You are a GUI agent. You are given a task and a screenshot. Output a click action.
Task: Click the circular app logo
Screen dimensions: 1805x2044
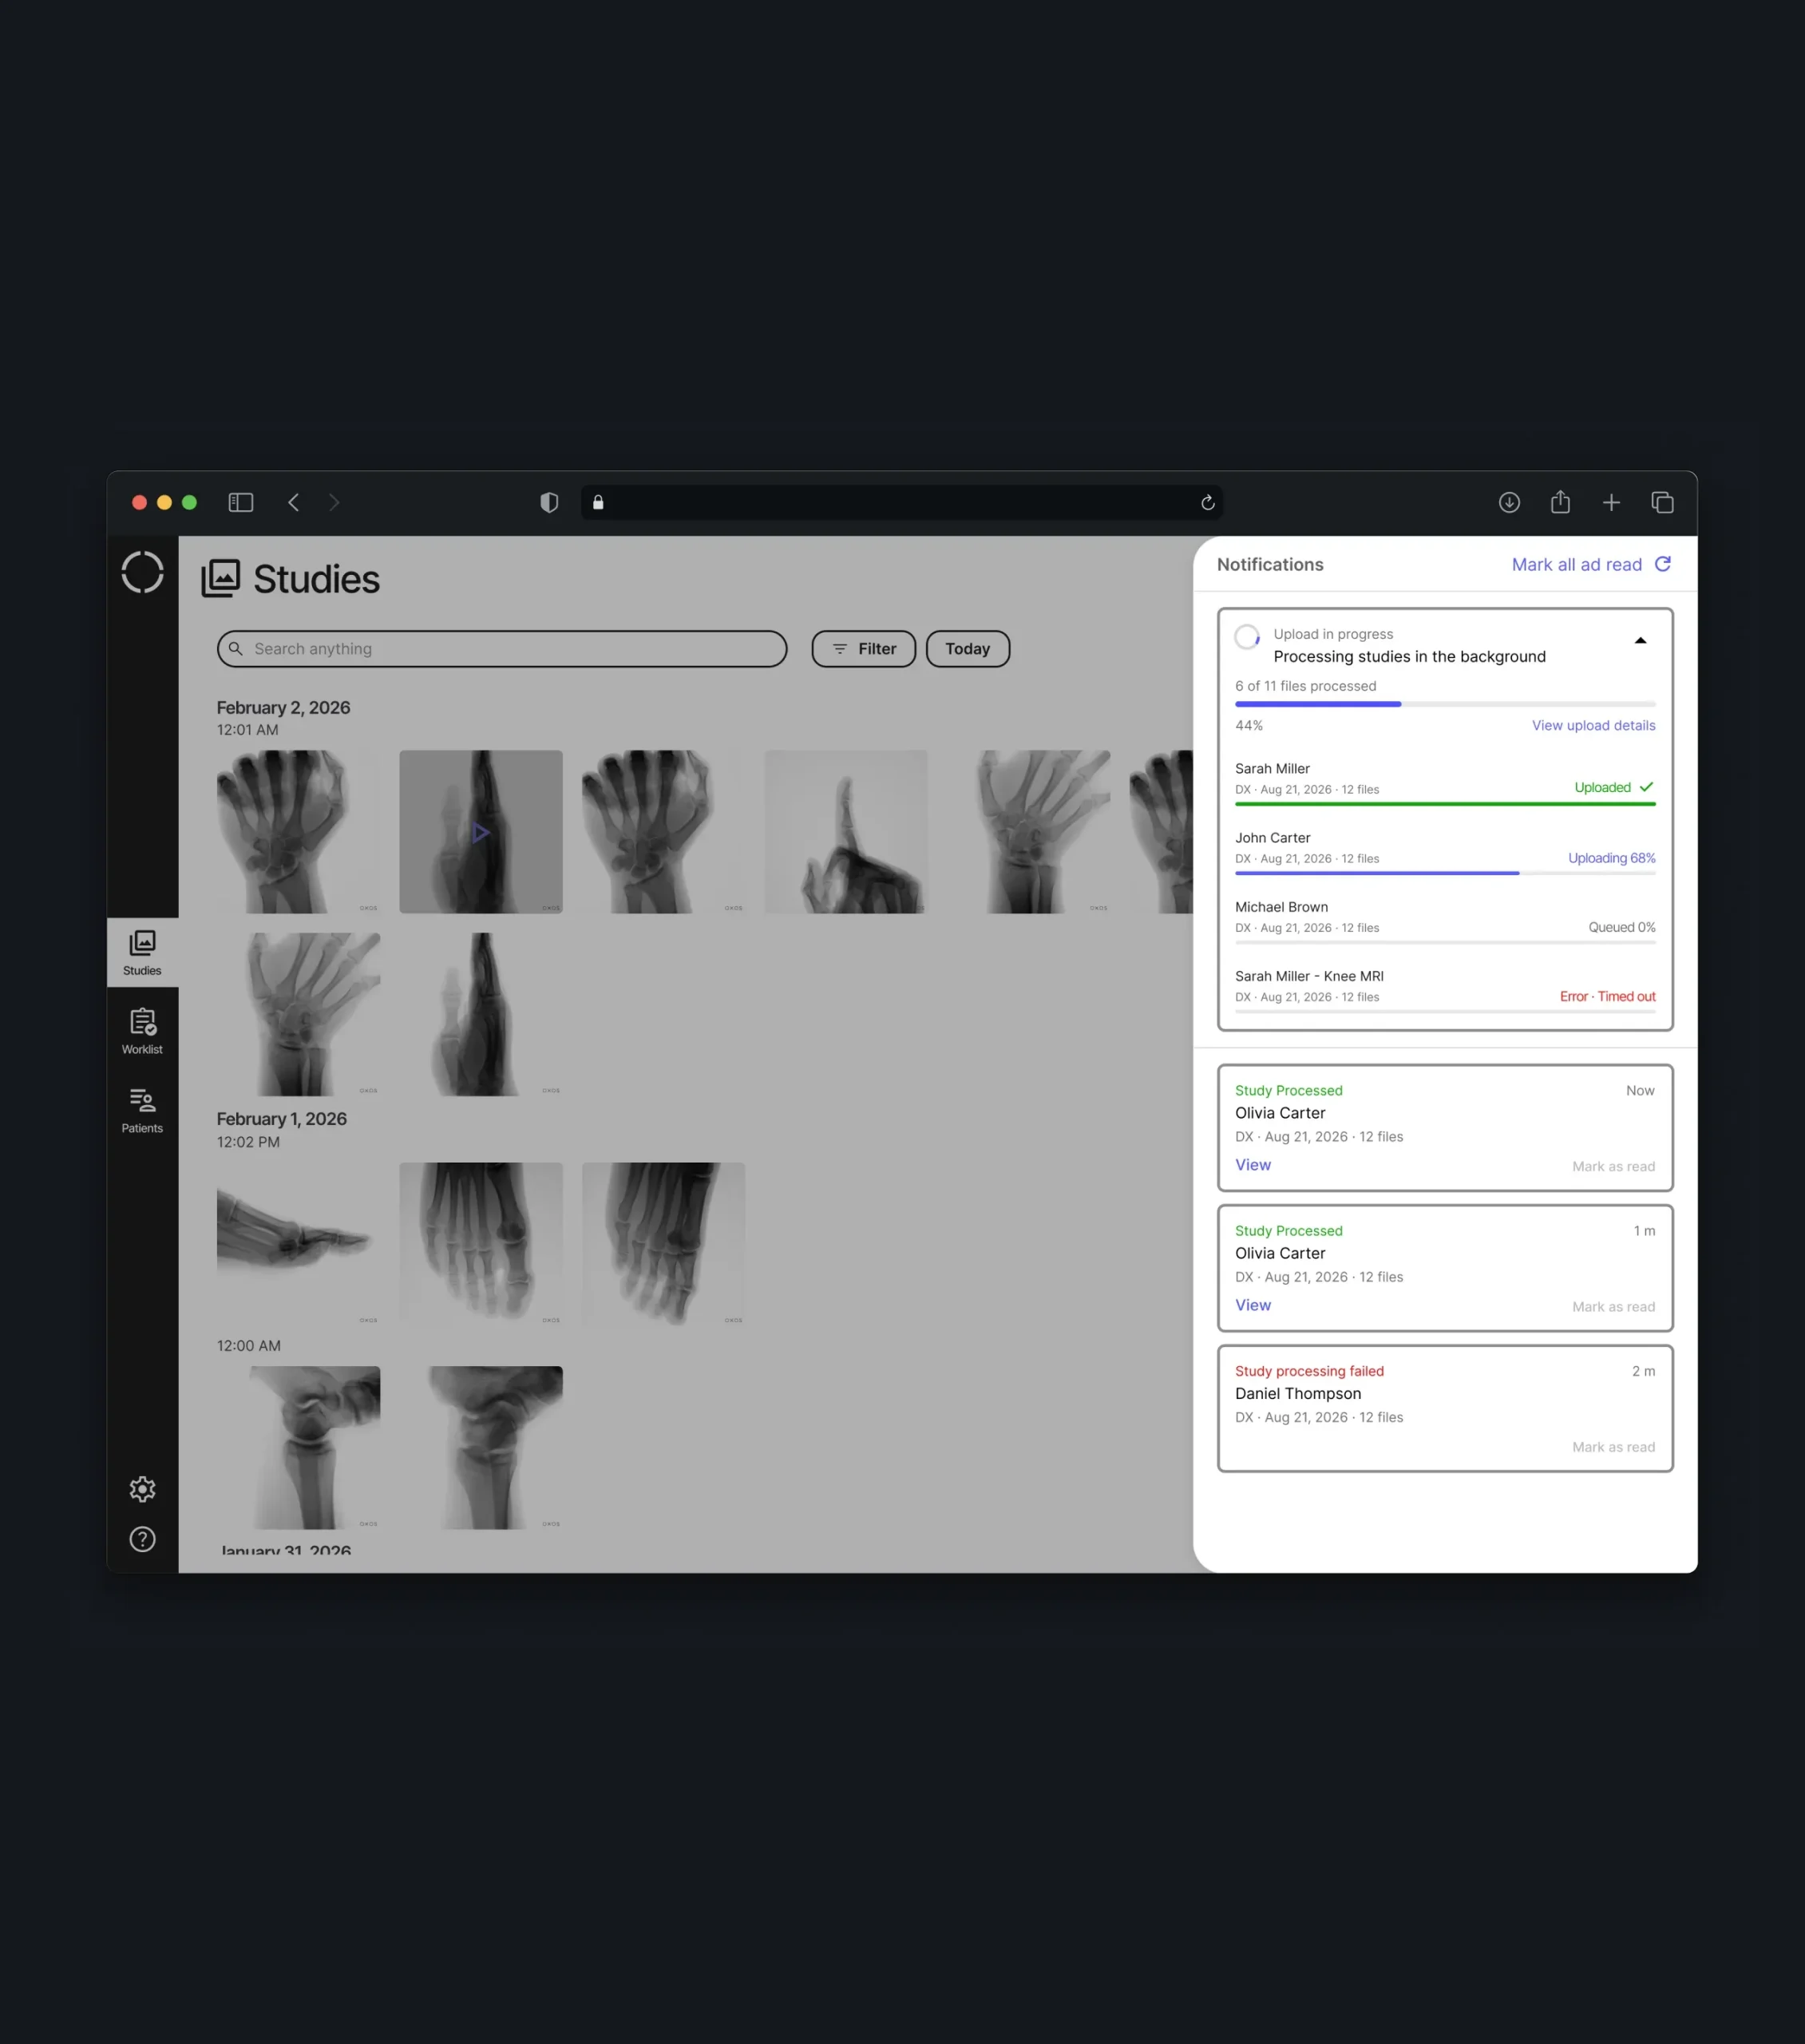coord(143,573)
